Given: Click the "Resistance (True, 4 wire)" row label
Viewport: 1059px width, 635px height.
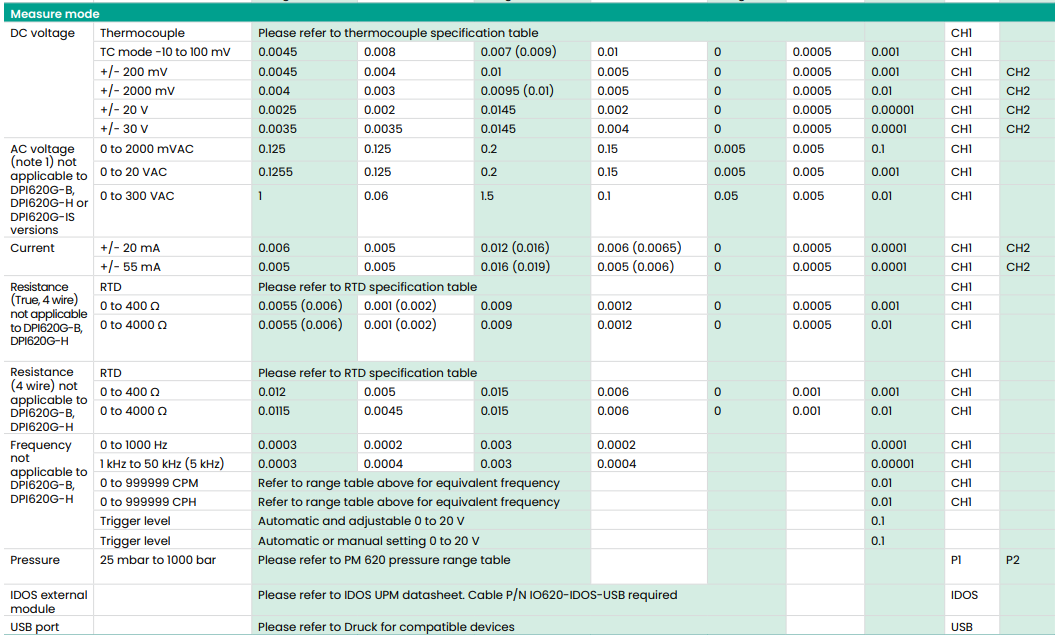Looking at the screenshot, I should 49,313.
